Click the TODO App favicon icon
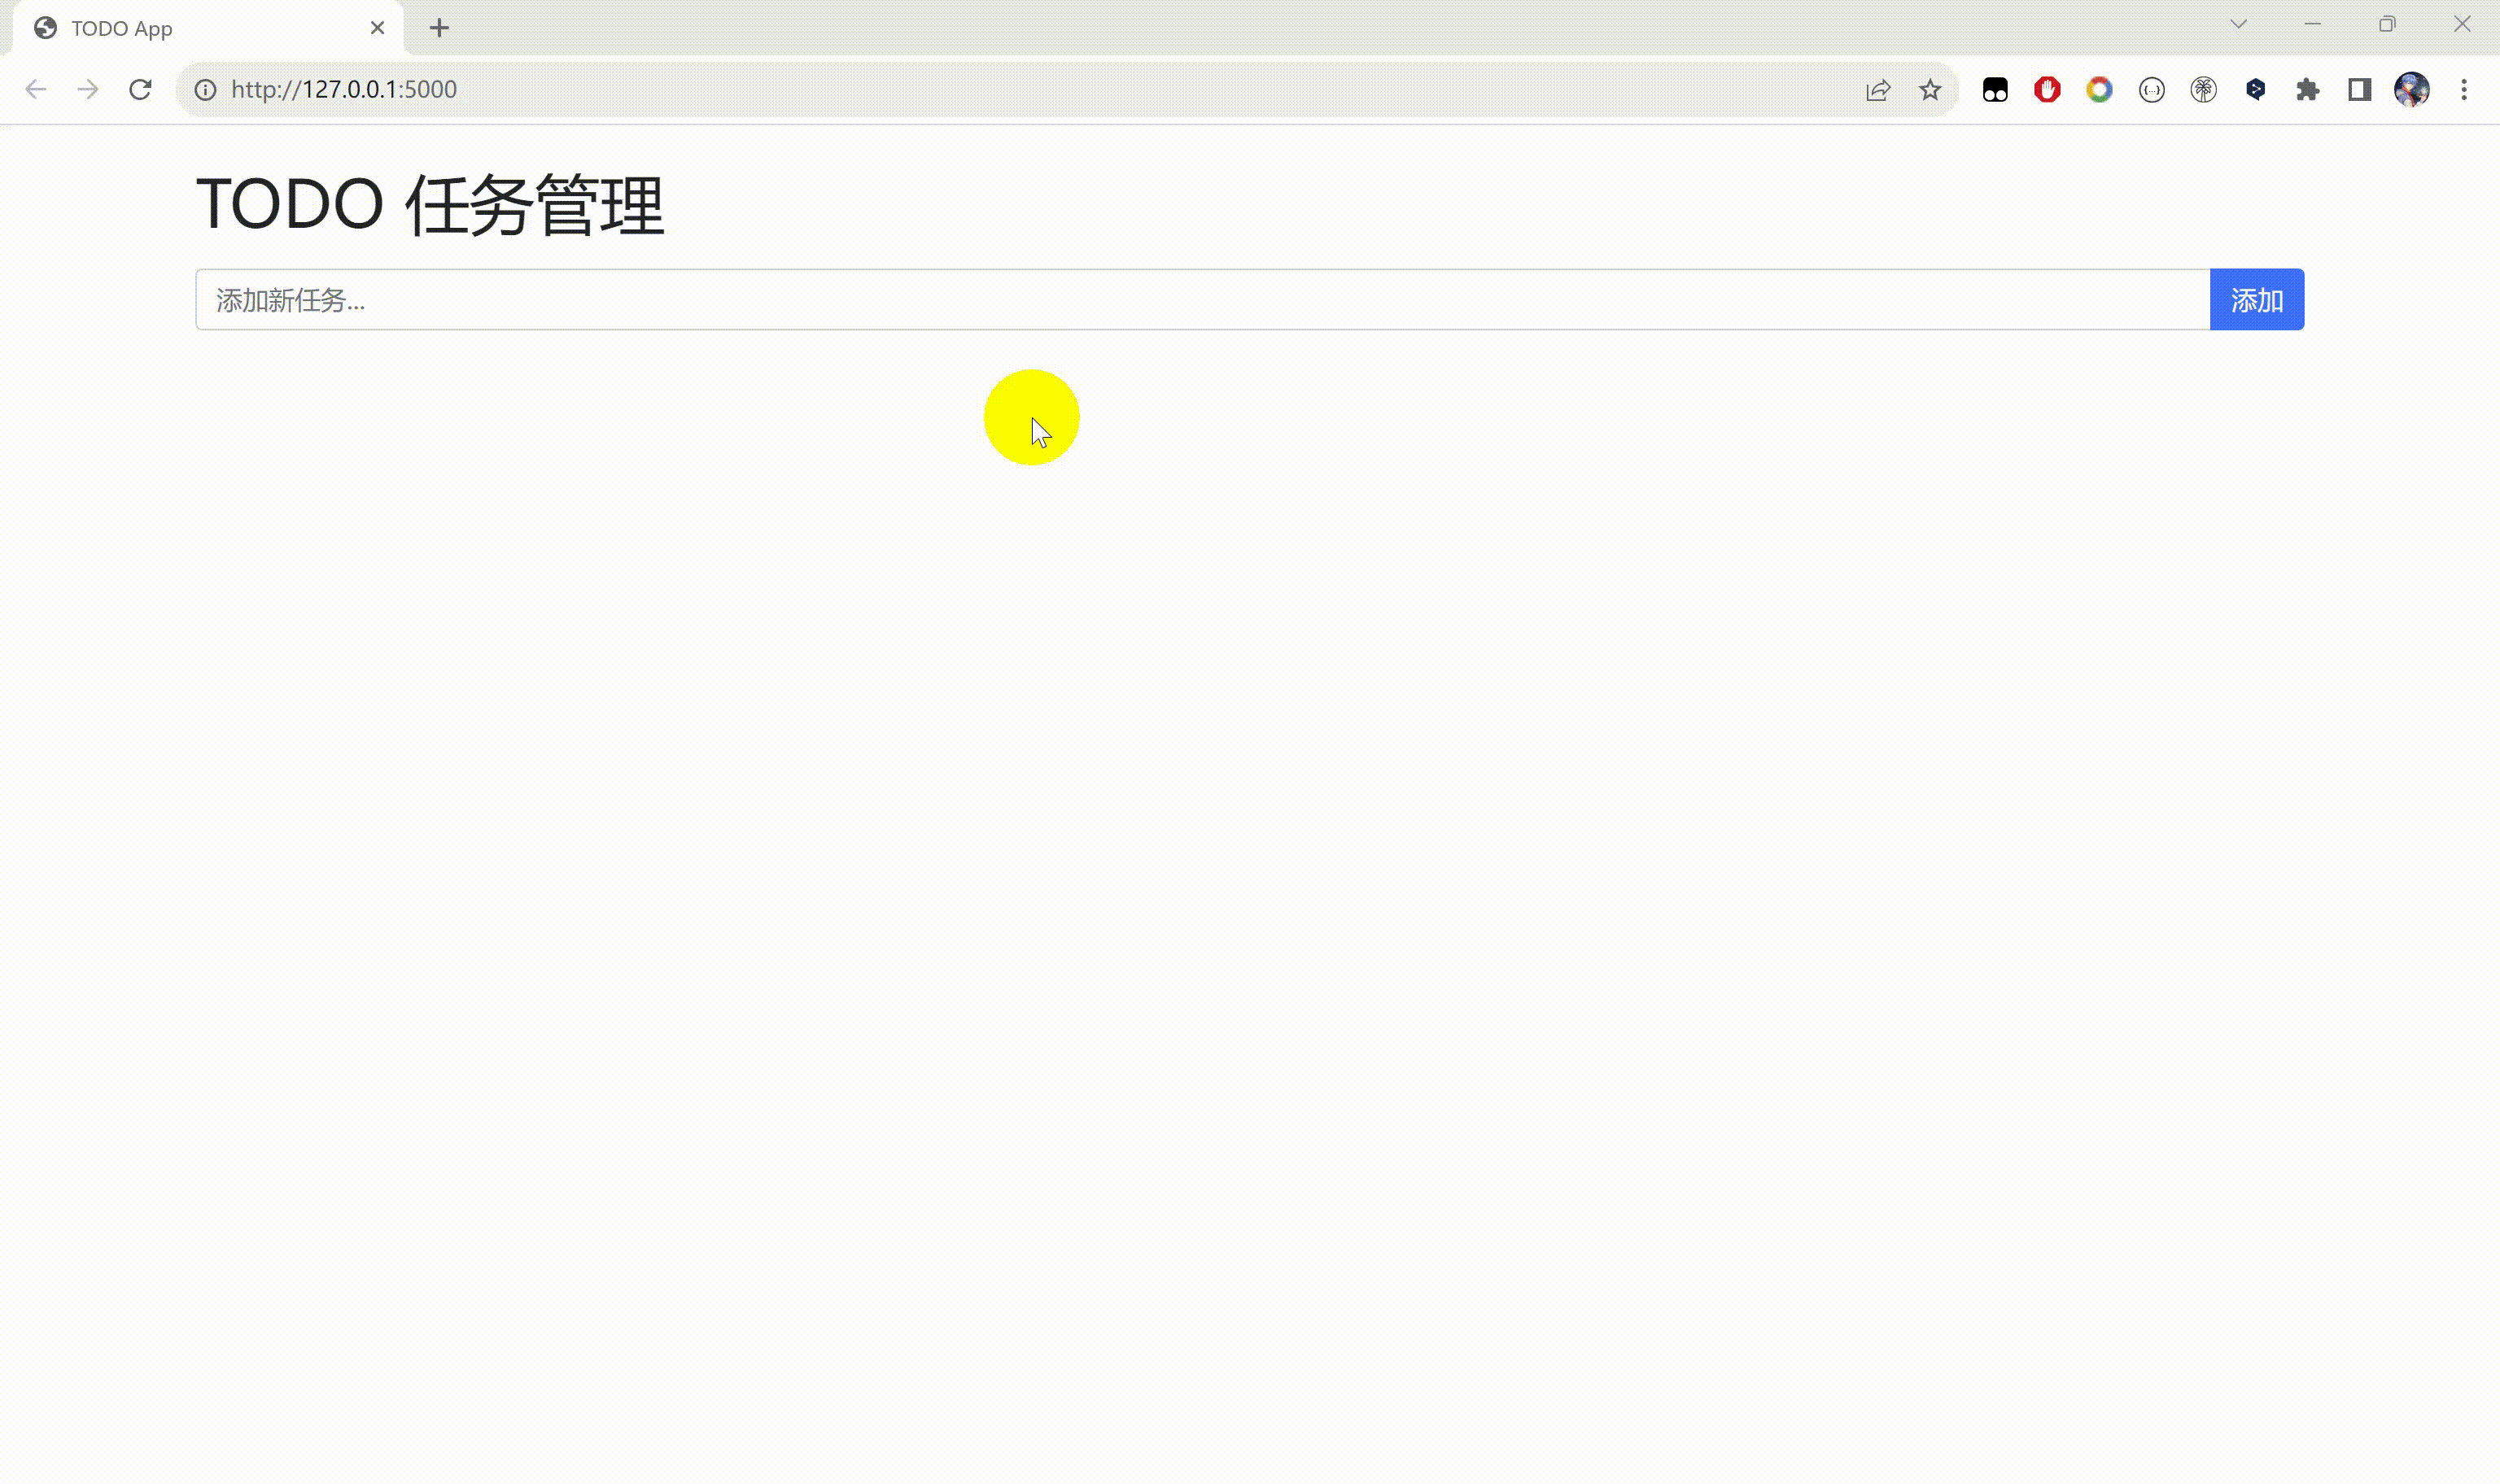This screenshot has width=2500, height=1484. 44,27
